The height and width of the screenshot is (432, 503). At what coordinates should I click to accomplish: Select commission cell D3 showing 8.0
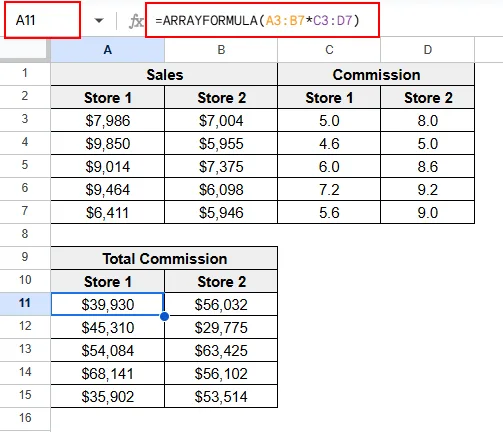pyautogui.click(x=428, y=120)
